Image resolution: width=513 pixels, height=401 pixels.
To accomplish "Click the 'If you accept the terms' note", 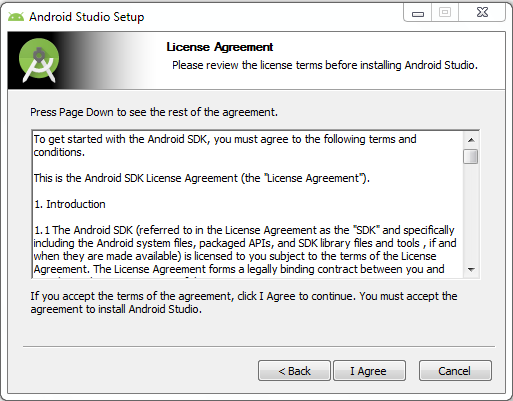I will pos(244,303).
